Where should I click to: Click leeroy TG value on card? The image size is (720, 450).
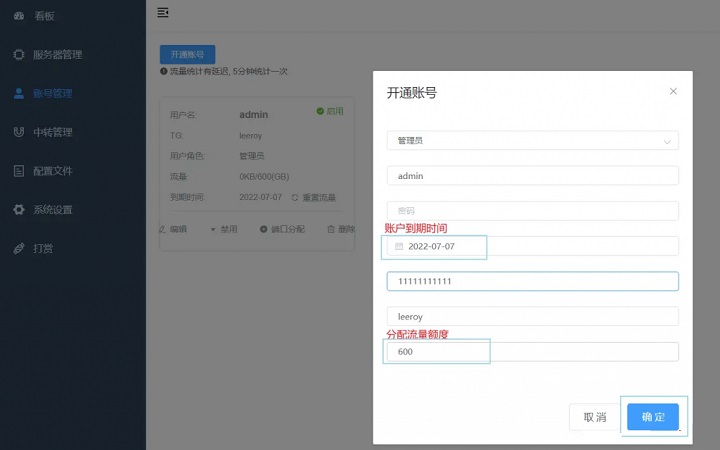[250, 136]
